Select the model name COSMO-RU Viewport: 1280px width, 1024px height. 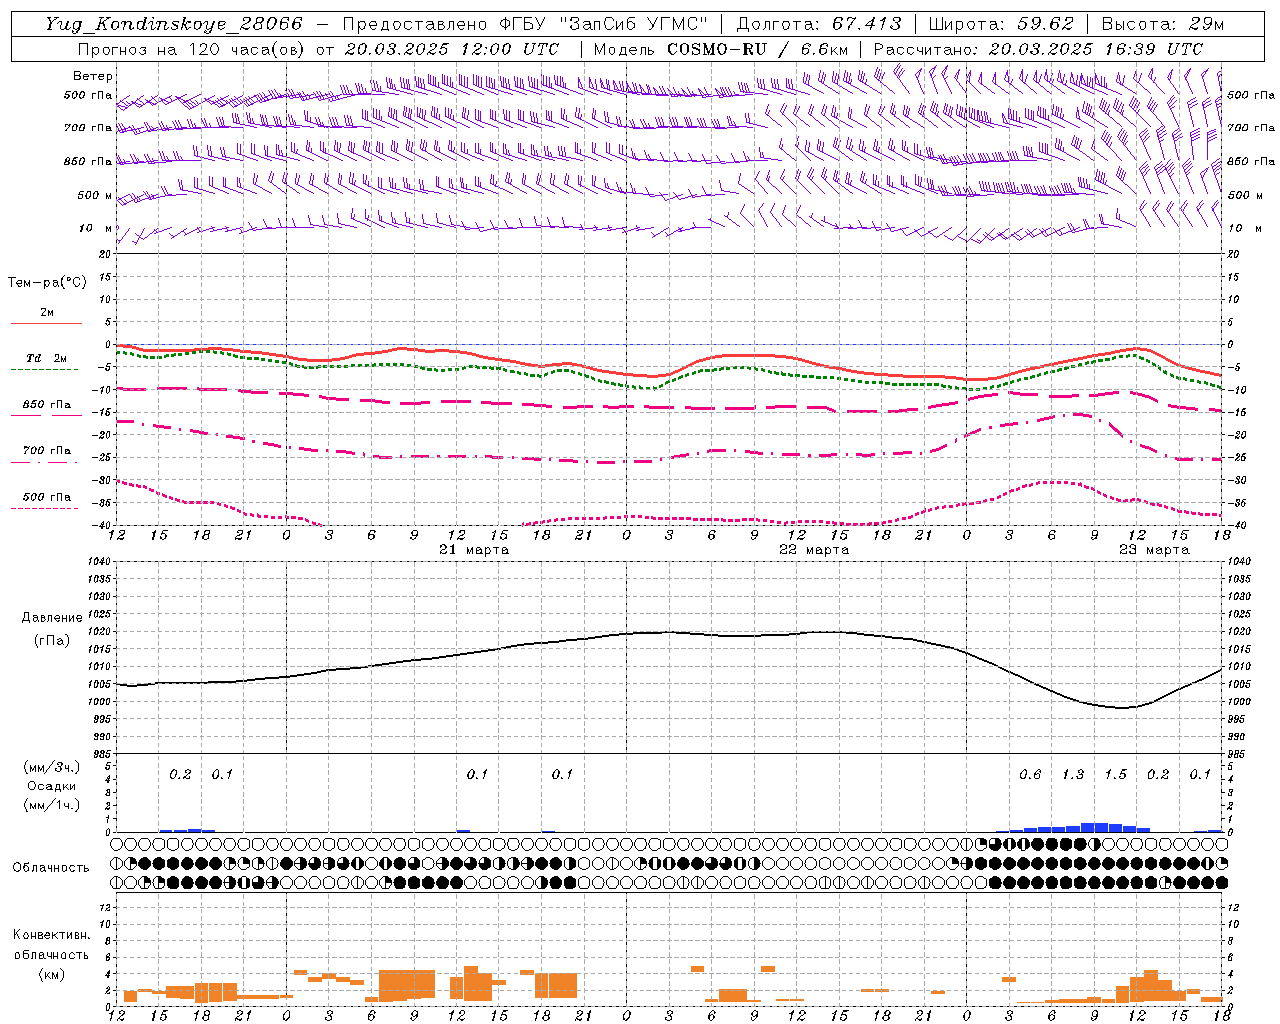(x=717, y=49)
